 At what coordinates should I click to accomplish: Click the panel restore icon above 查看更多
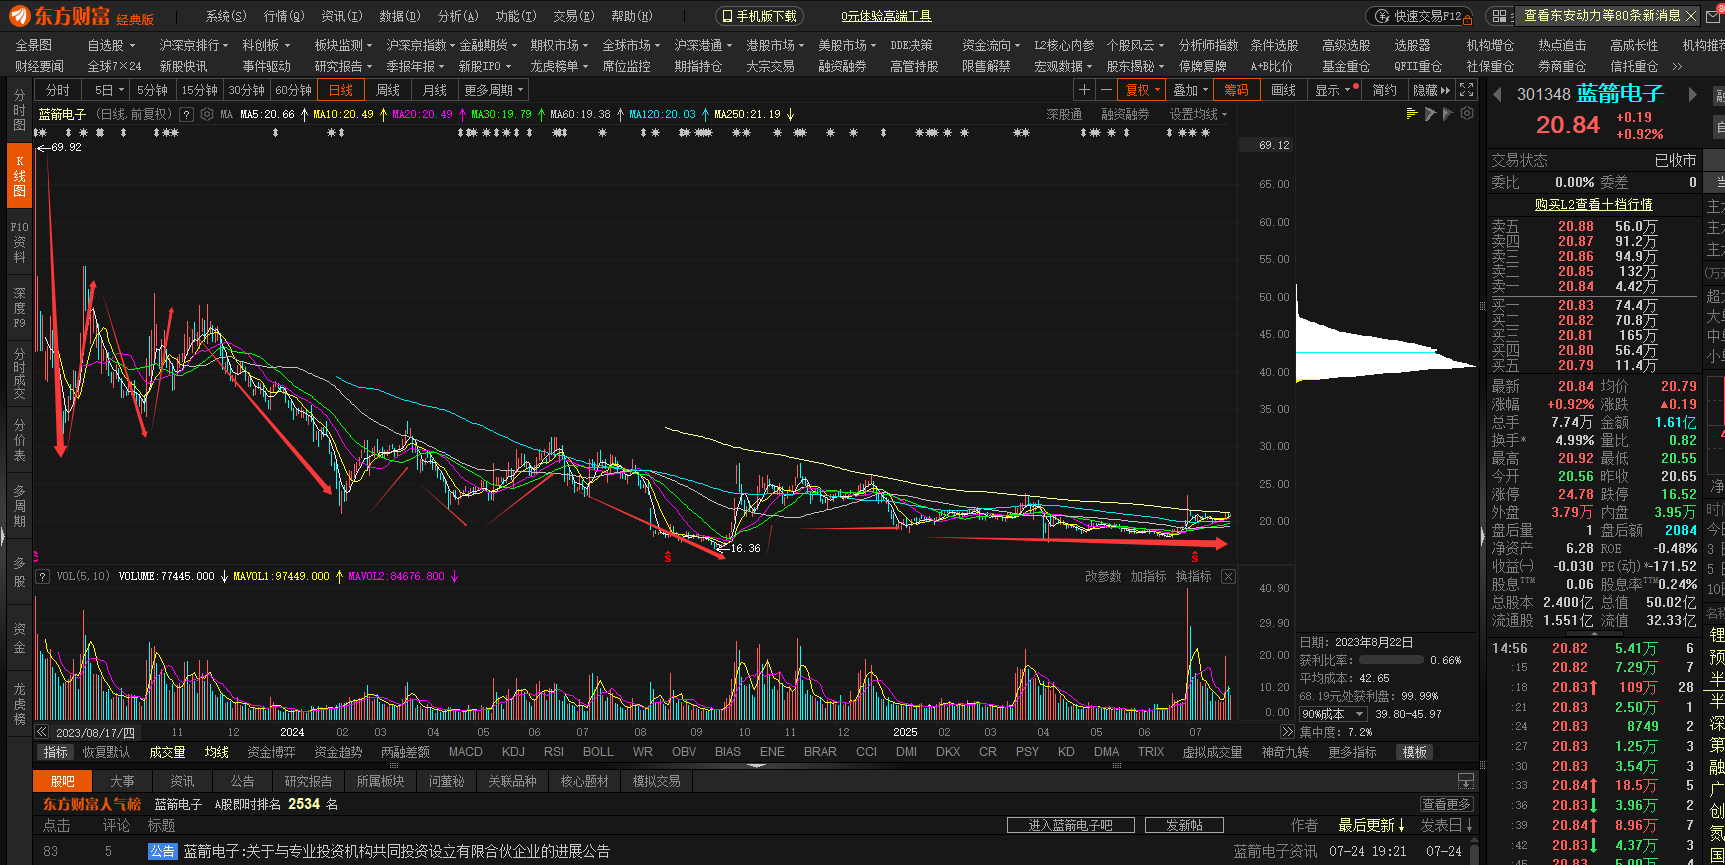coord(1466,781)
